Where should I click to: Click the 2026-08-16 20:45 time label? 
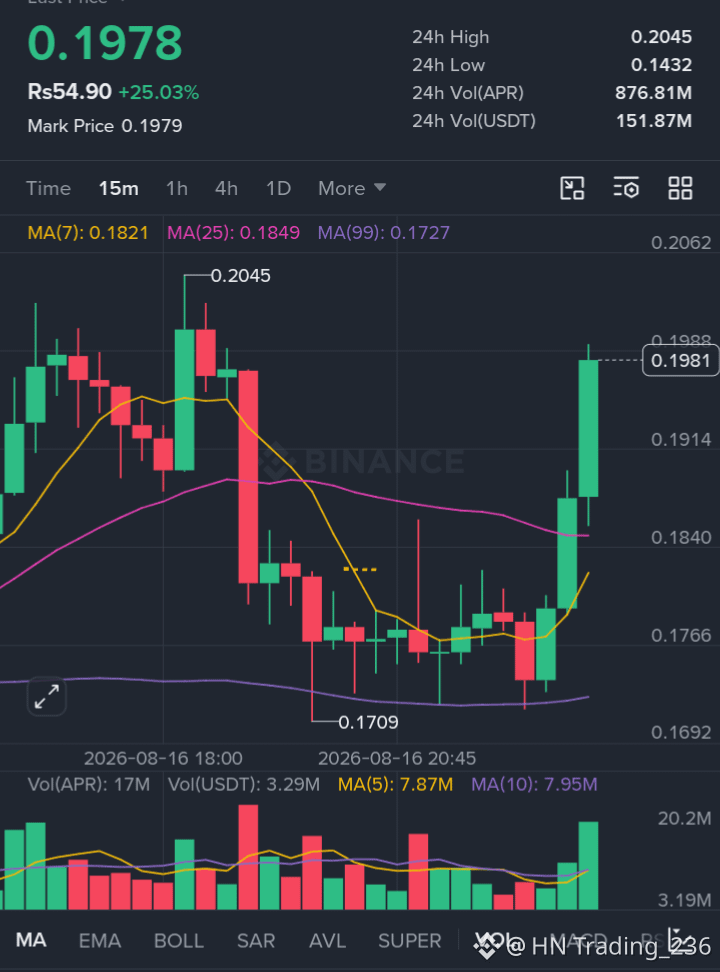397,758
